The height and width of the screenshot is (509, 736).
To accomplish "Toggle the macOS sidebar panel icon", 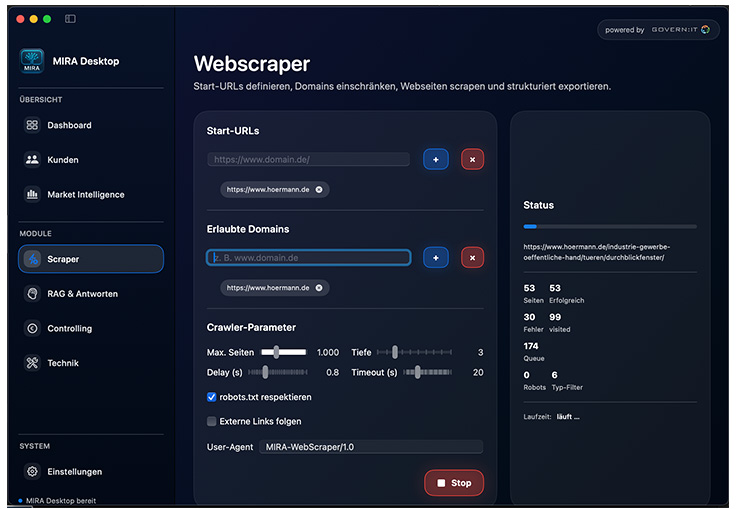I will [x=70, y=19].
